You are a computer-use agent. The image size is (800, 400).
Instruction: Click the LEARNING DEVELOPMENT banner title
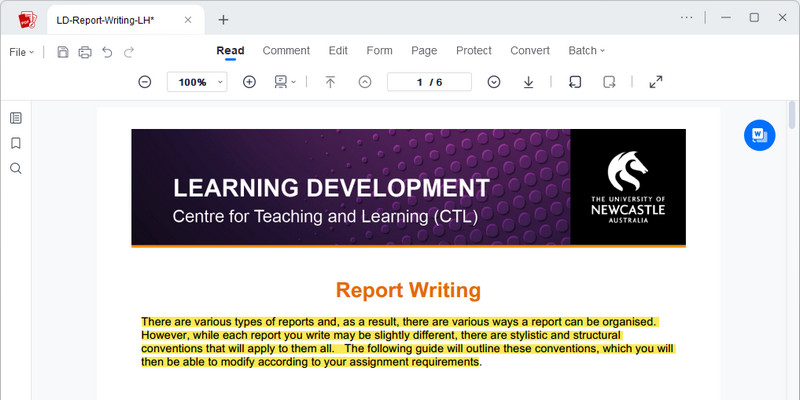click(x=331, y=188)
